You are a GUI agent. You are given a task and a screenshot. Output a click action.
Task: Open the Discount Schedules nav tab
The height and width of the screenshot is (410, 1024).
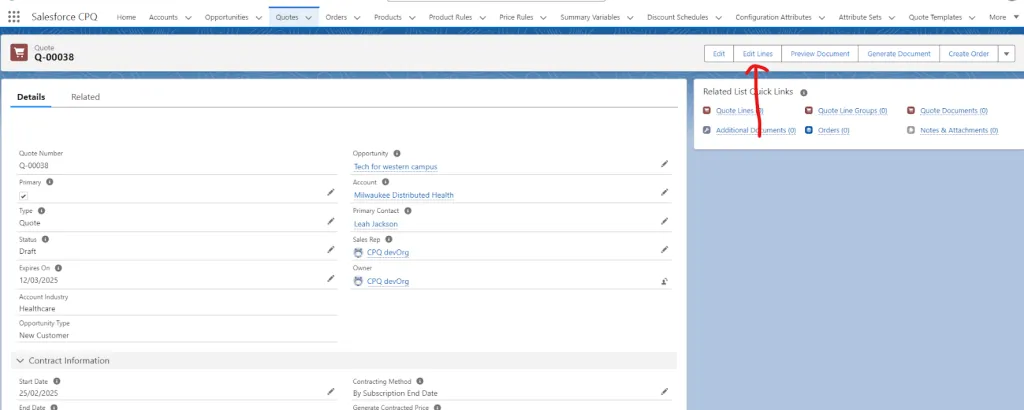coord(678,18)
